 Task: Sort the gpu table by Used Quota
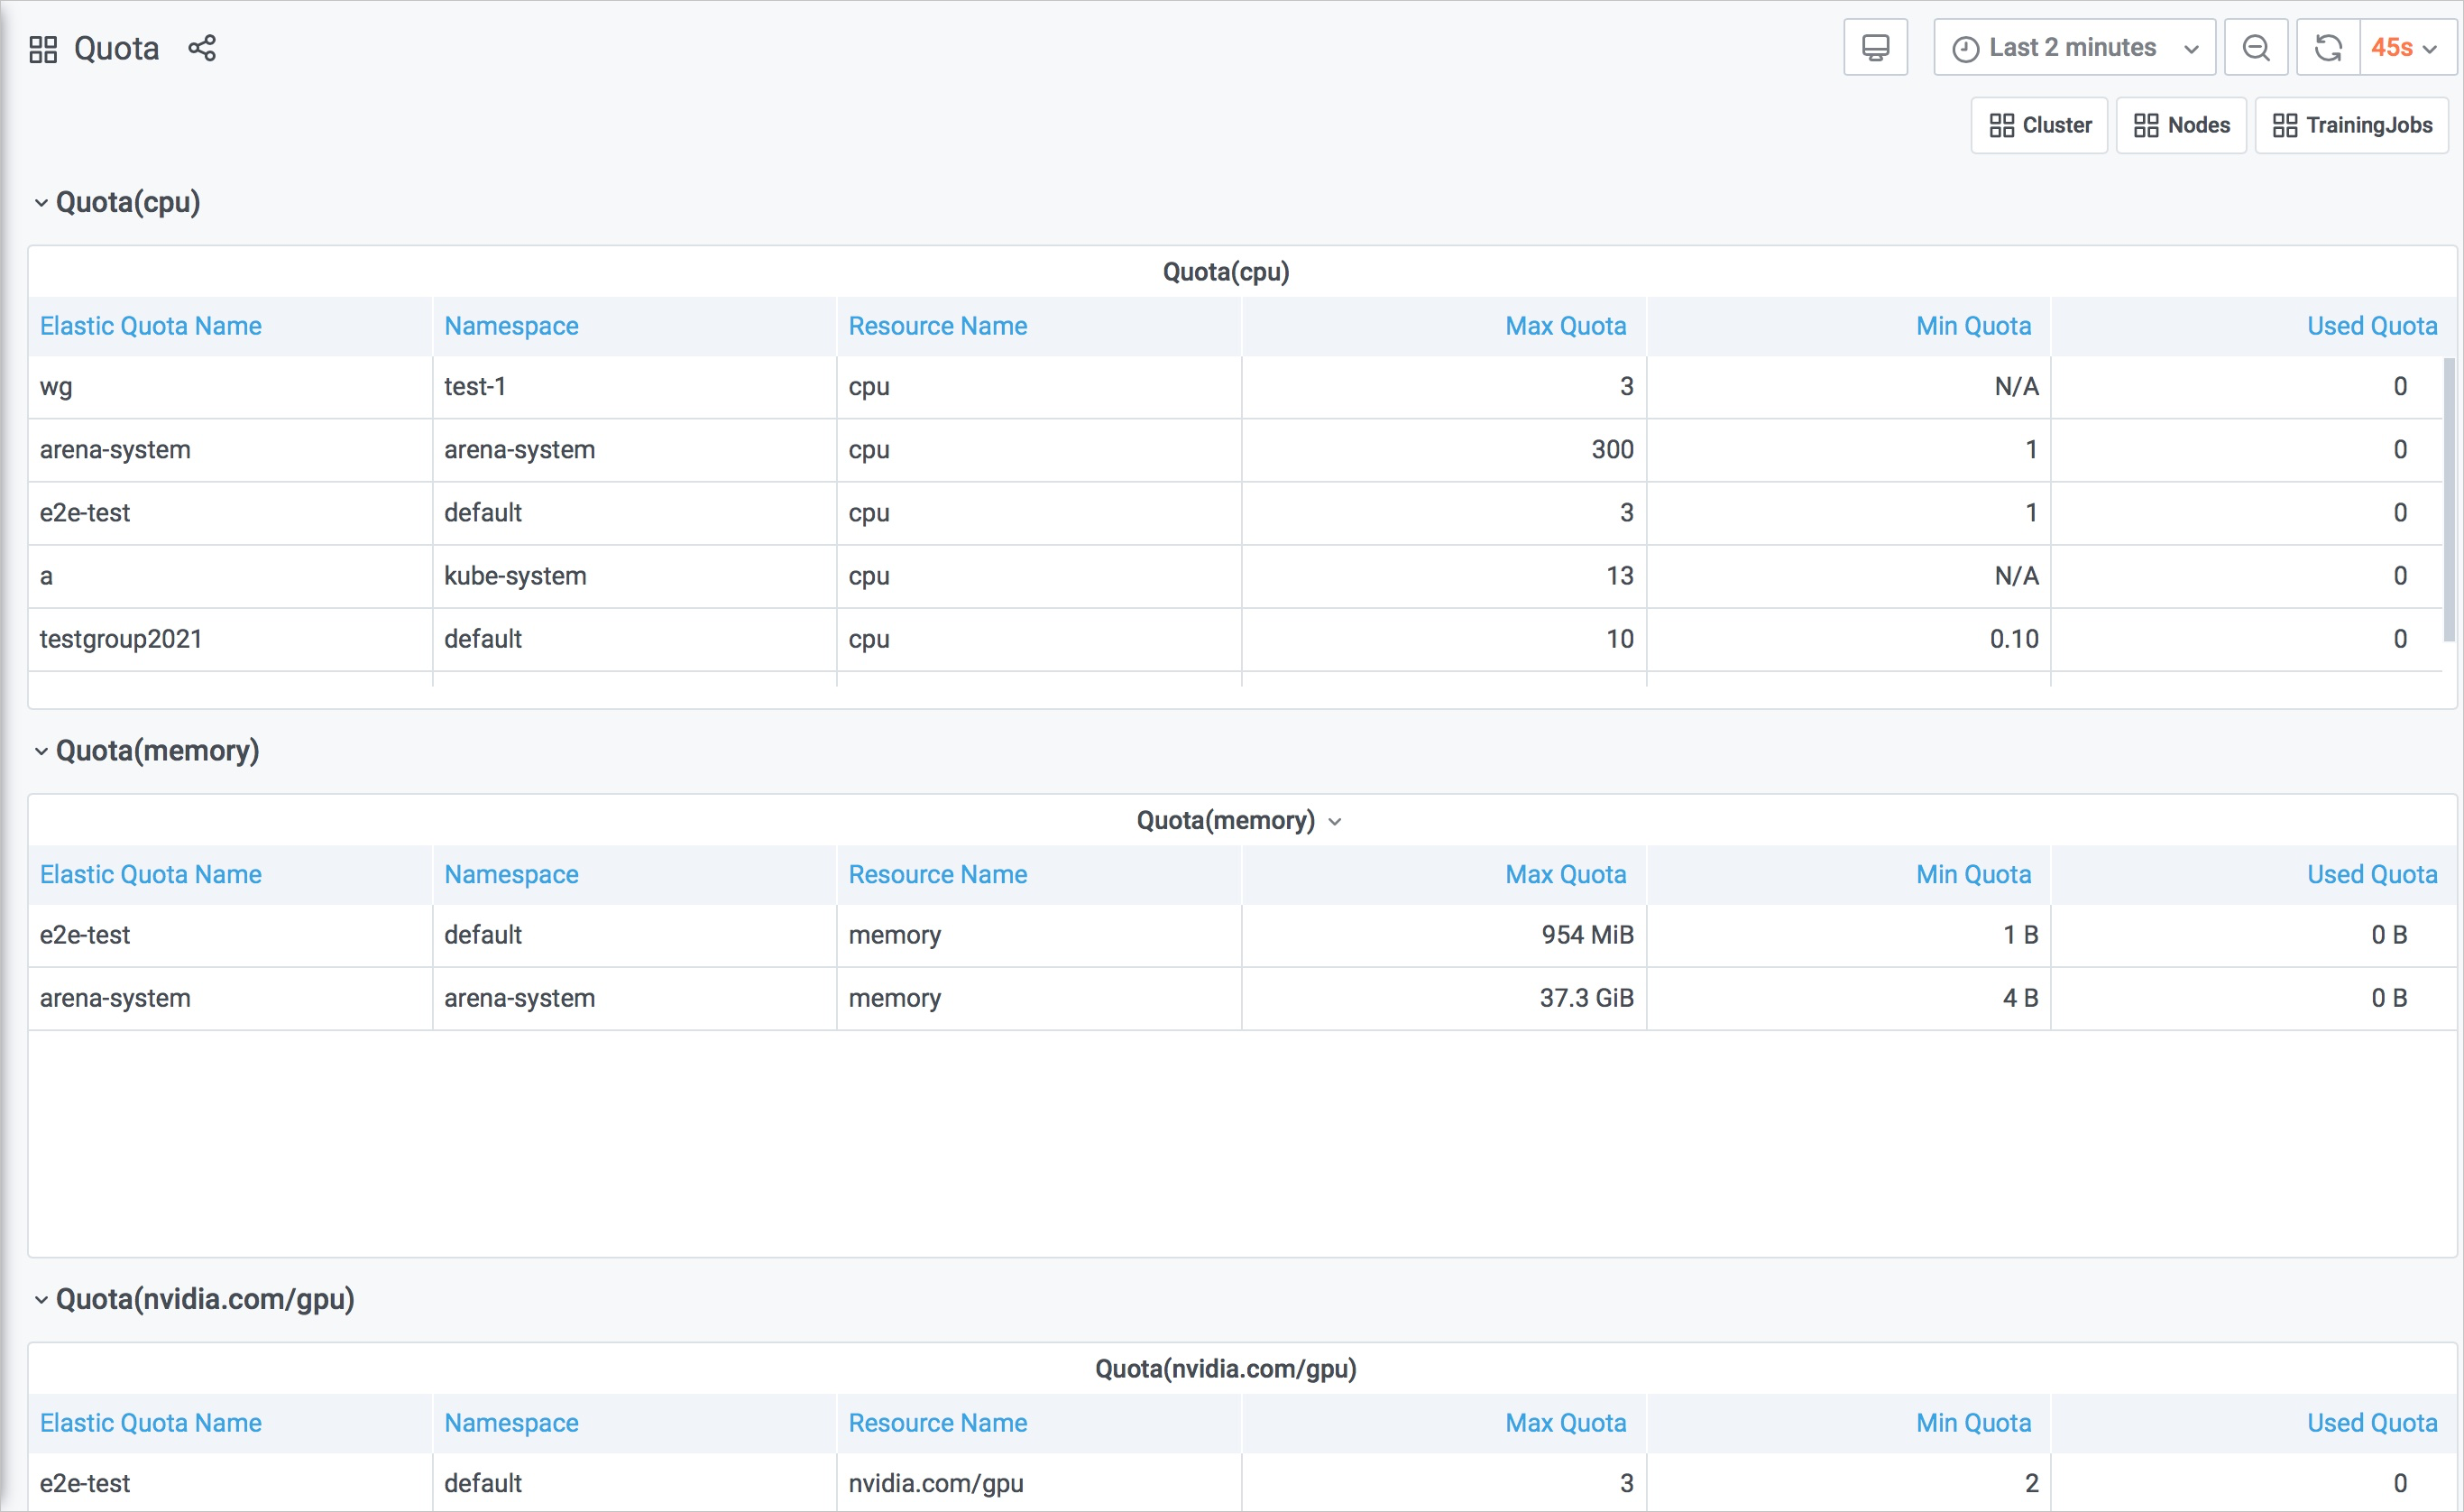(2371, 1423)
